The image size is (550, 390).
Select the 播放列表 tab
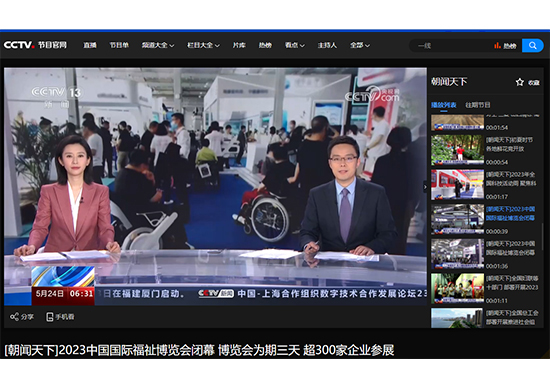tap(443, 105)
